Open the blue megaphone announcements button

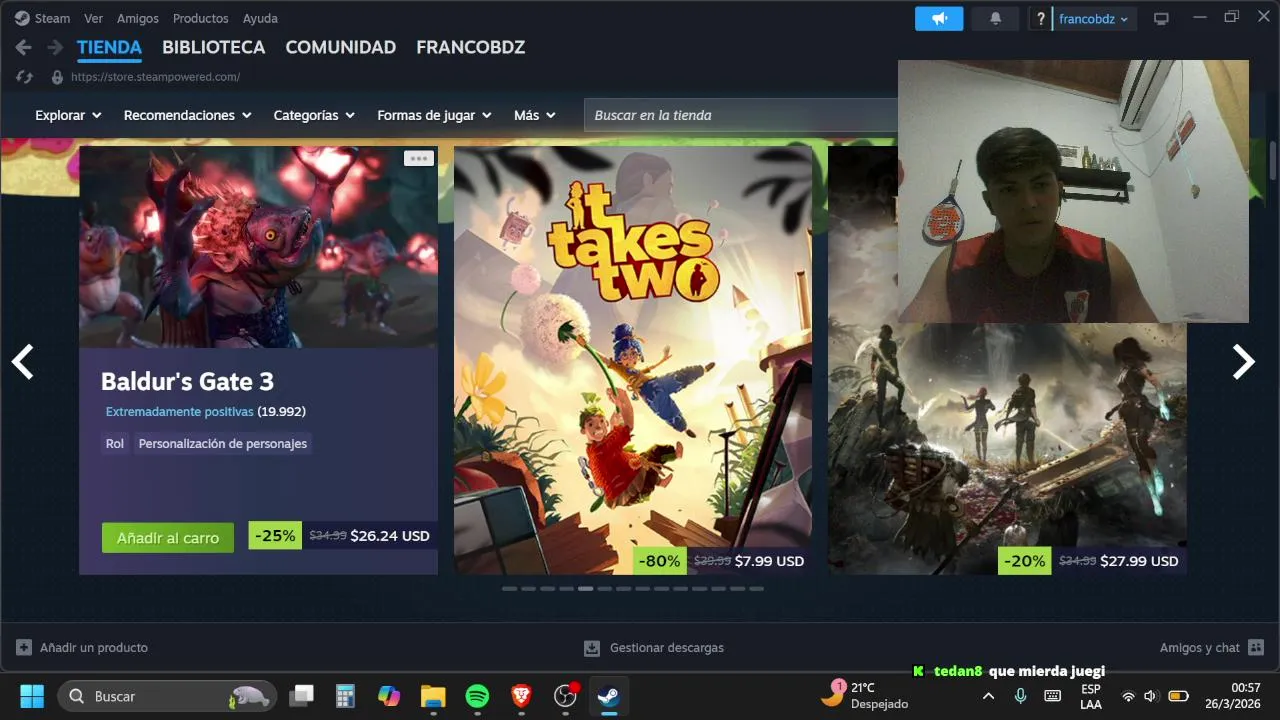(939, 18)
